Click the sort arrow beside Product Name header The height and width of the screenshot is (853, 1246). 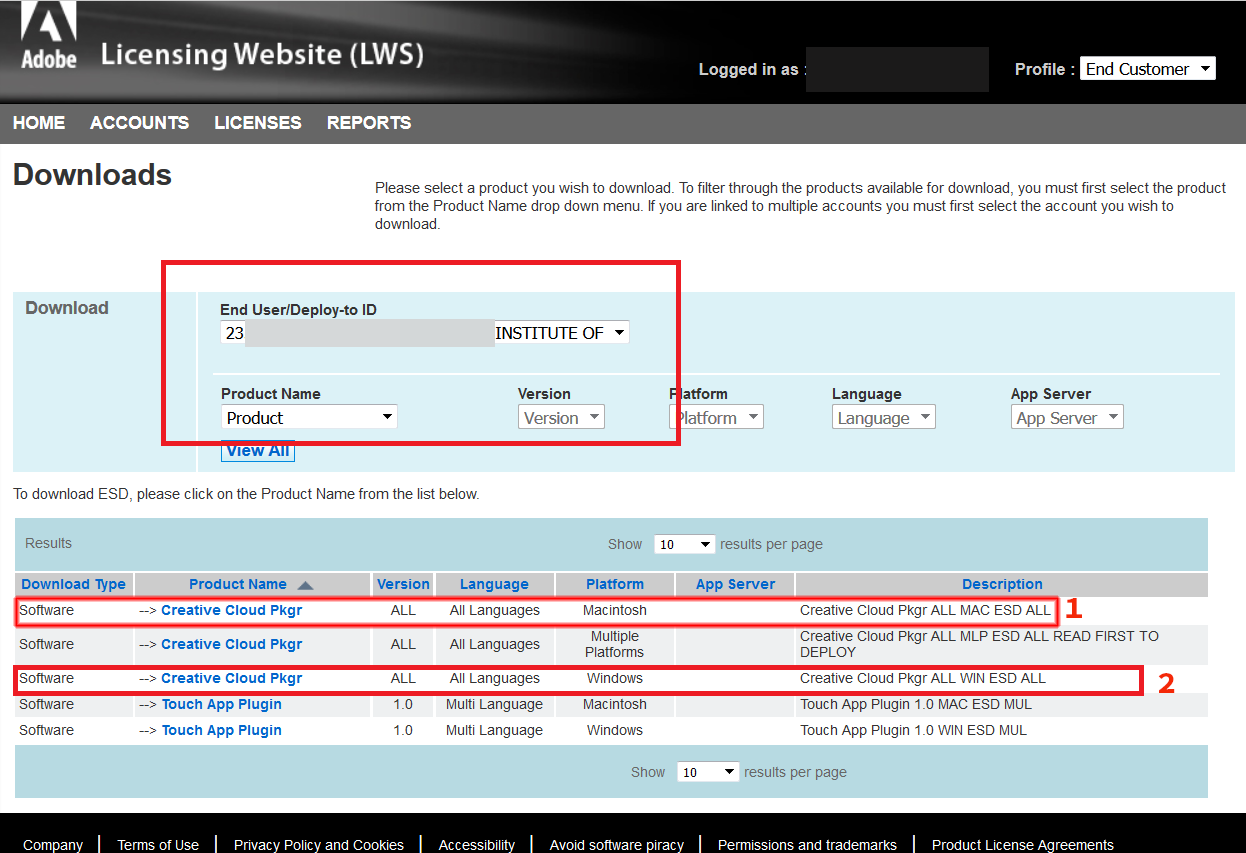click(306, 585)
